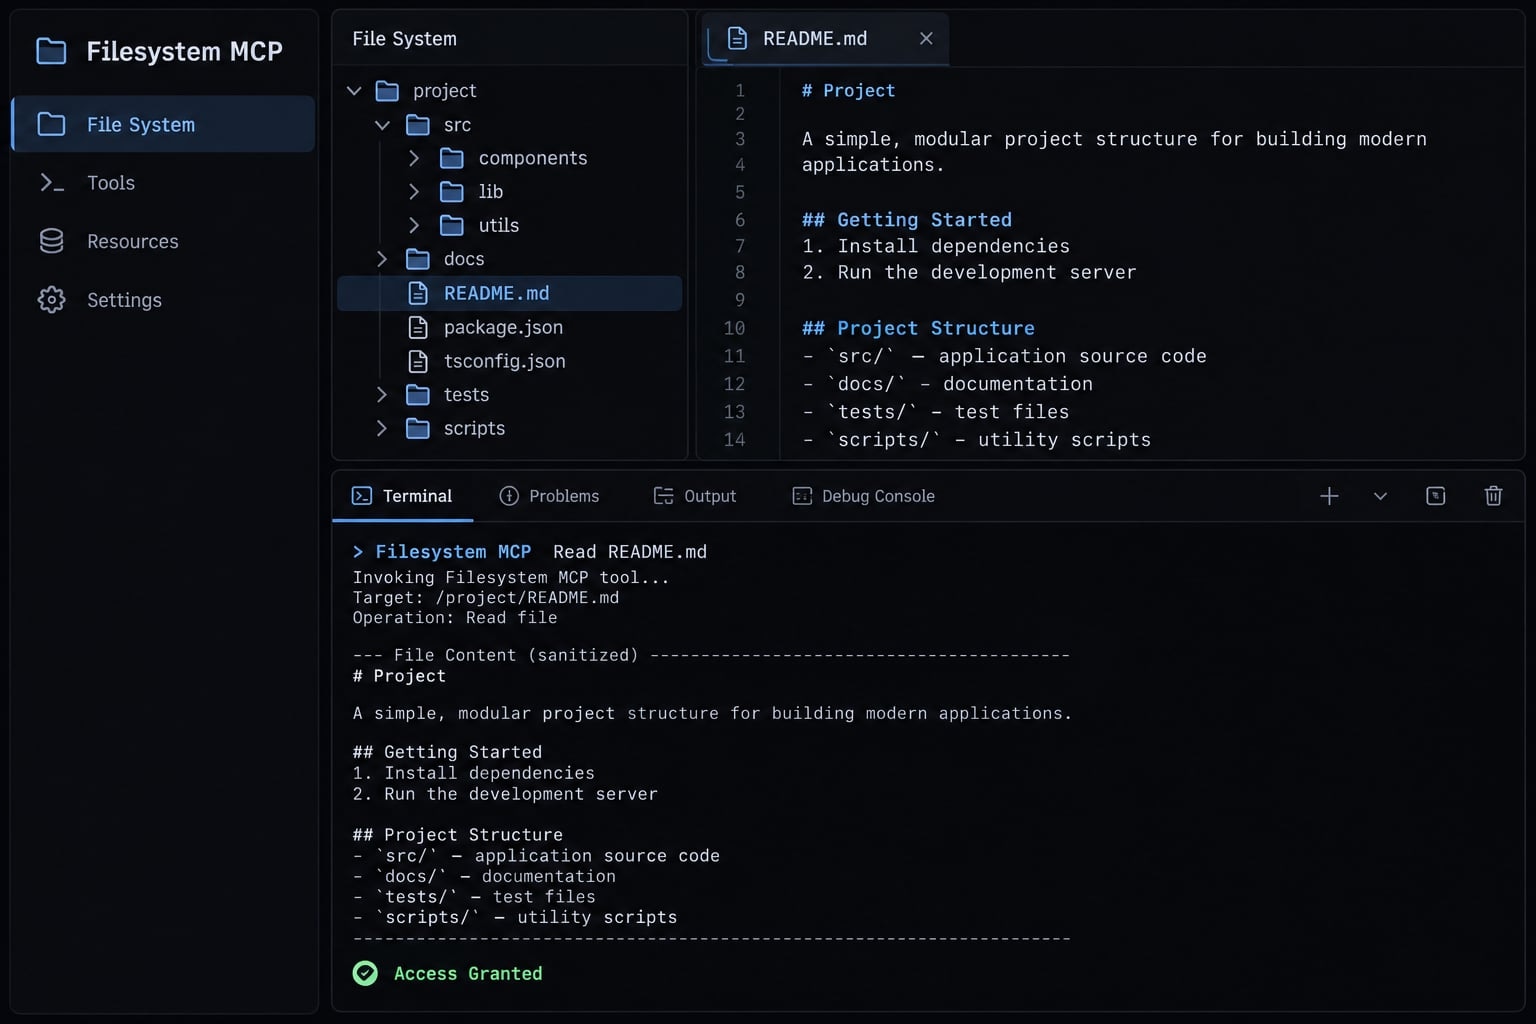The width and height of the screenshot is (1536, 1024).
Task: Delete terminal with the trash icon
Action: [1493, 496]
